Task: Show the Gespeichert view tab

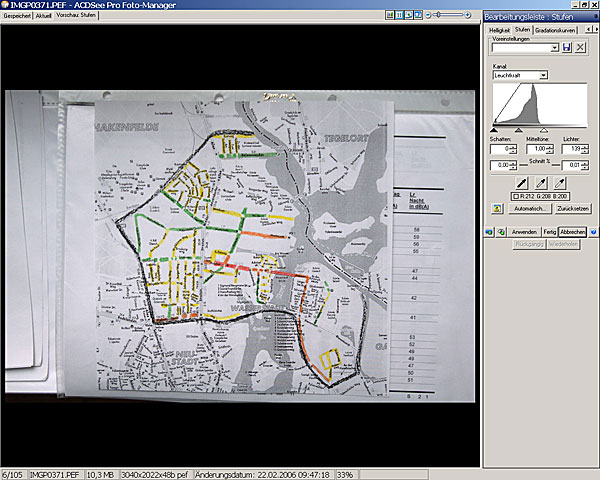Action: point(16,16)
